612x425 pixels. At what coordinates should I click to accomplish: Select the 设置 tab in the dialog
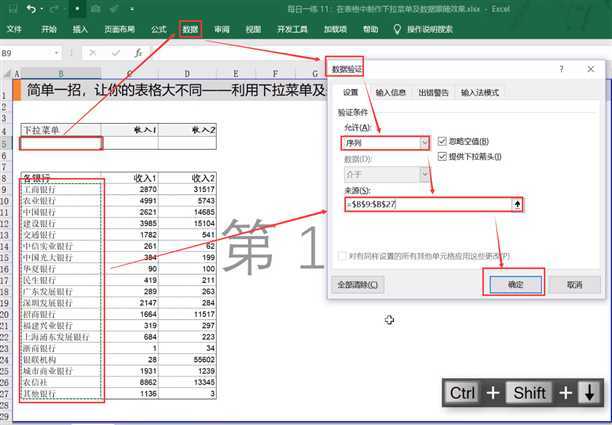pyautogui.click(x=350, y=92)
